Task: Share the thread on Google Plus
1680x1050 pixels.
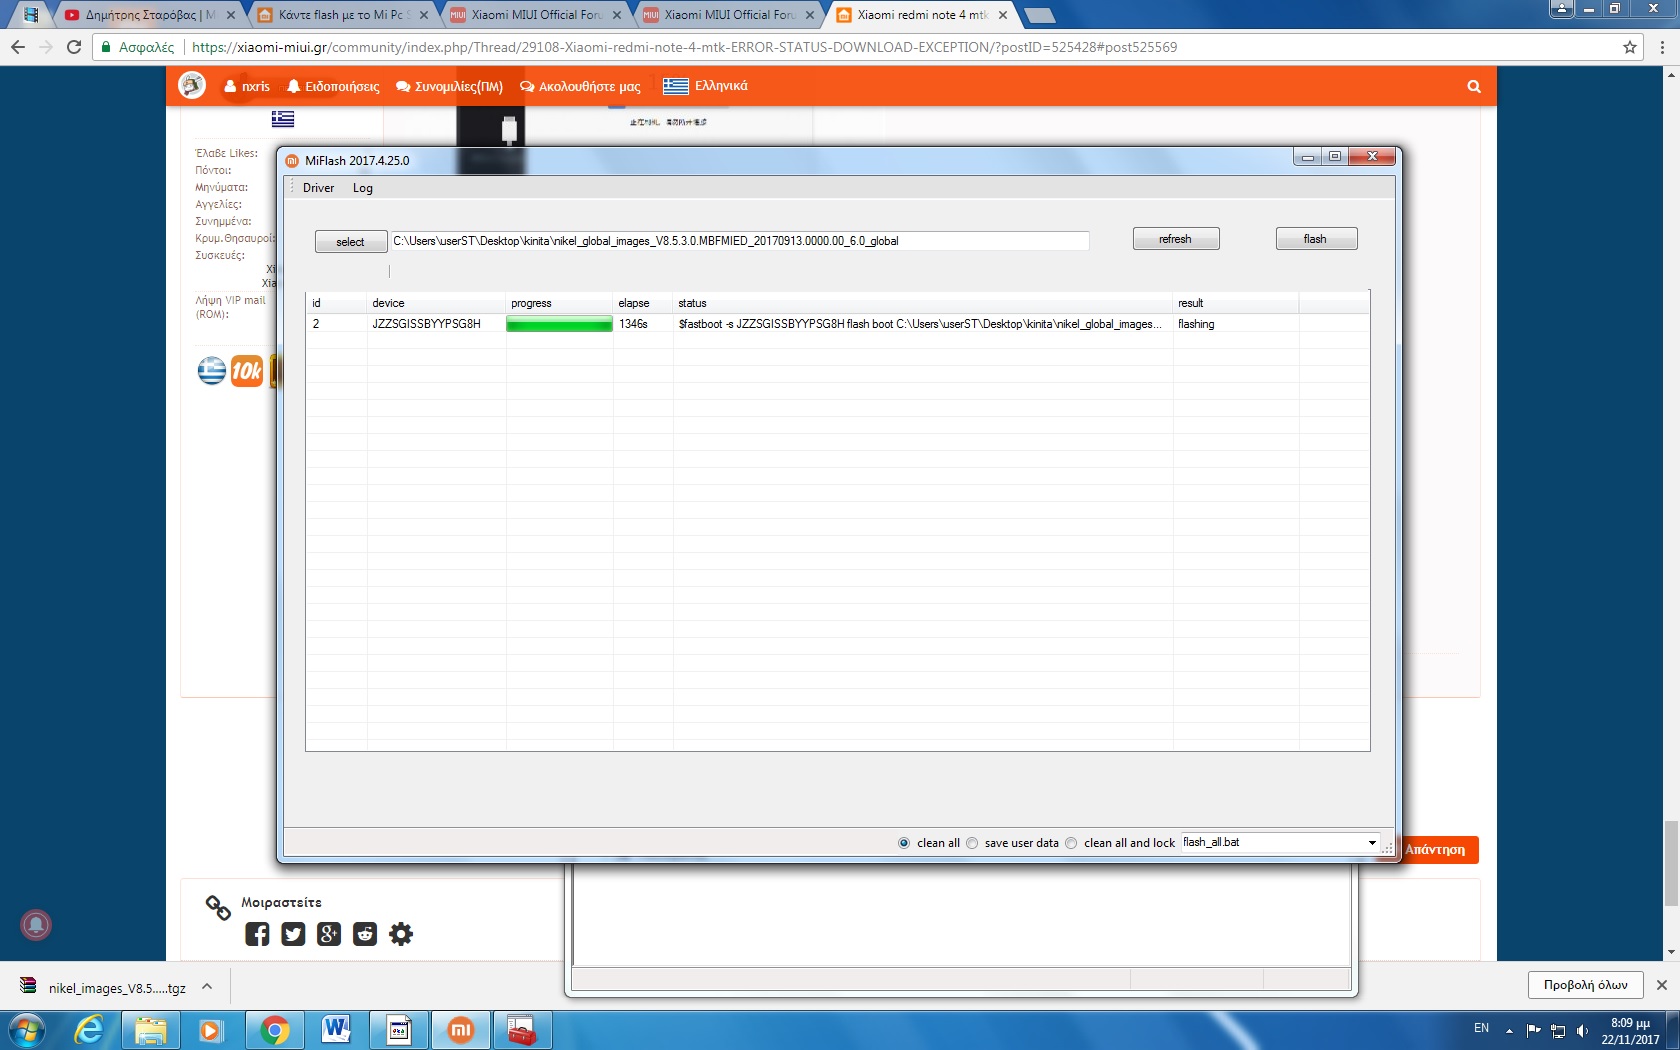Action: coord(329,934)
